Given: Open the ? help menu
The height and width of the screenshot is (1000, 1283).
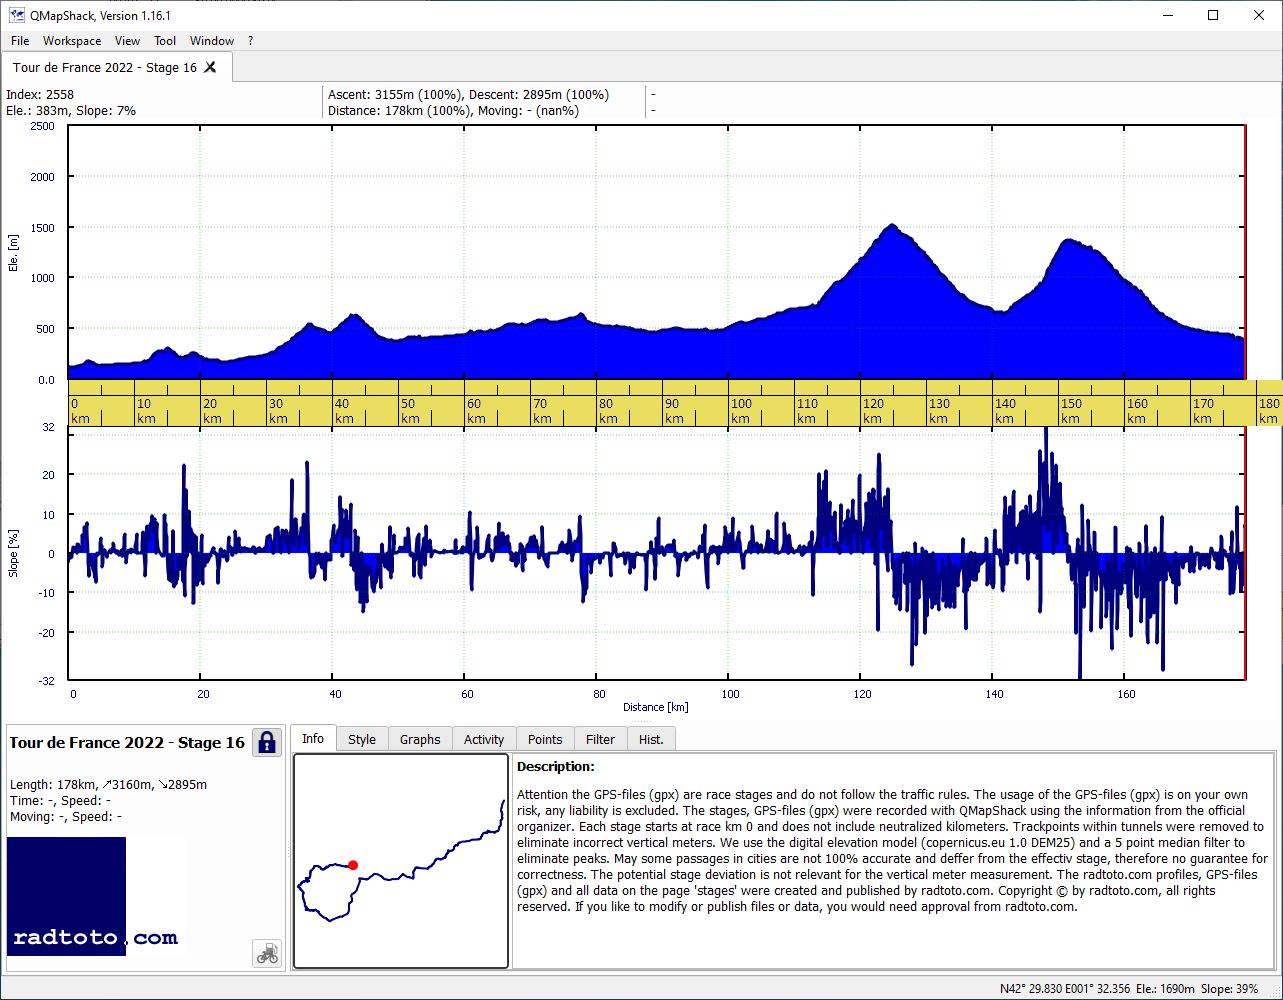Looking at the screenshot, I should tap(251, 41).
